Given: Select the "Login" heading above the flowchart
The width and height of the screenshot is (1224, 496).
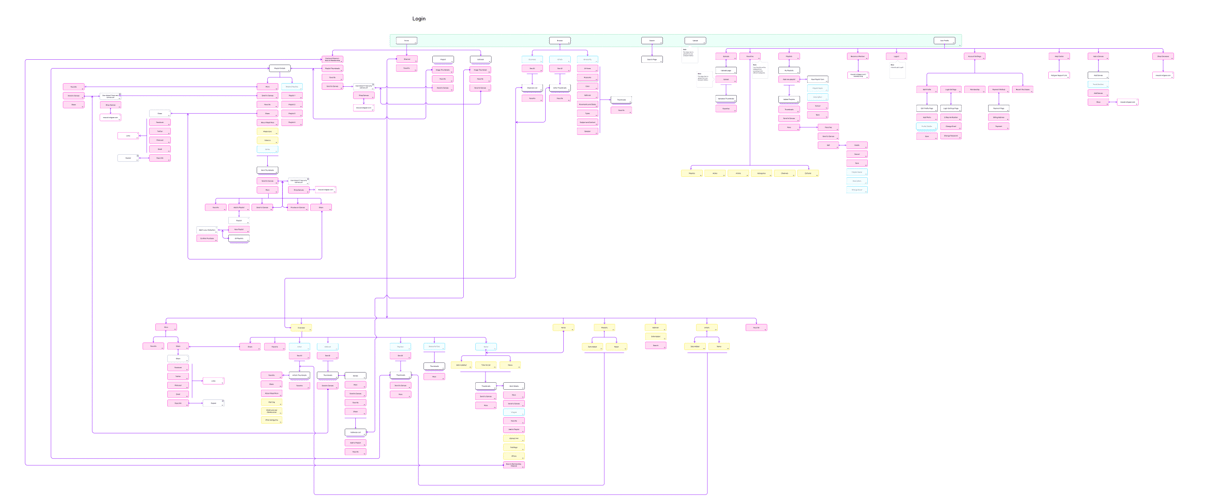Looking at the screenshot, I should [x=419, y=18].
